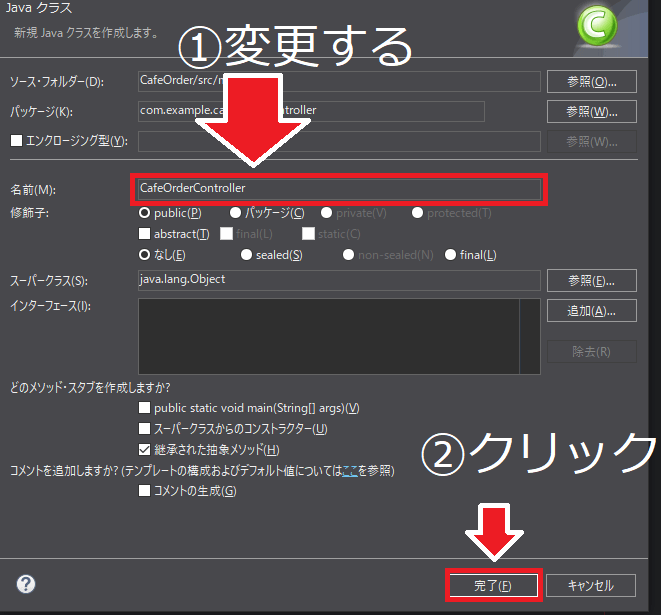Toggle the abstract modifier checkbox
Viewport: 661px width, 615px height.
click(145, 234)
